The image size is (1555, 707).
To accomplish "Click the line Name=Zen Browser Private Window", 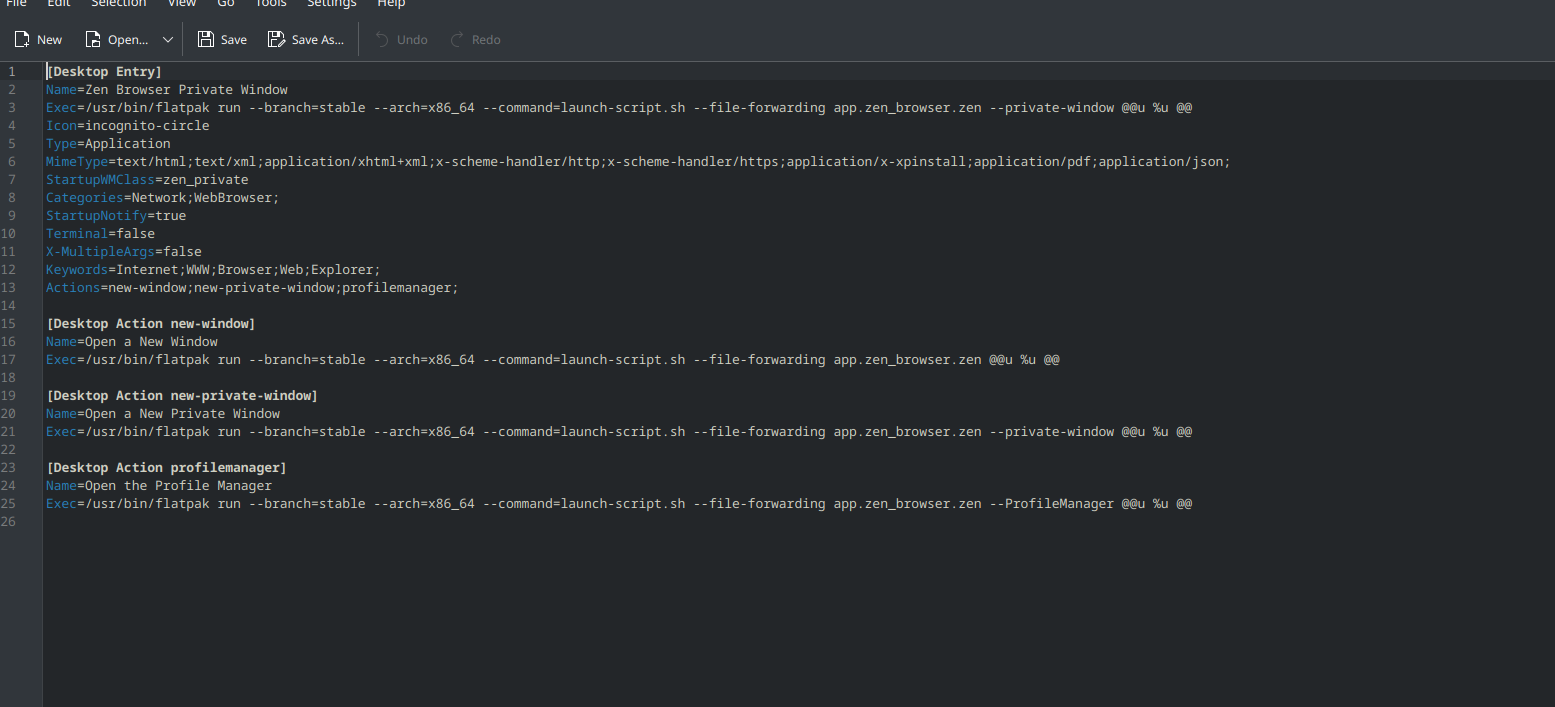I will (x=167, y=90).
